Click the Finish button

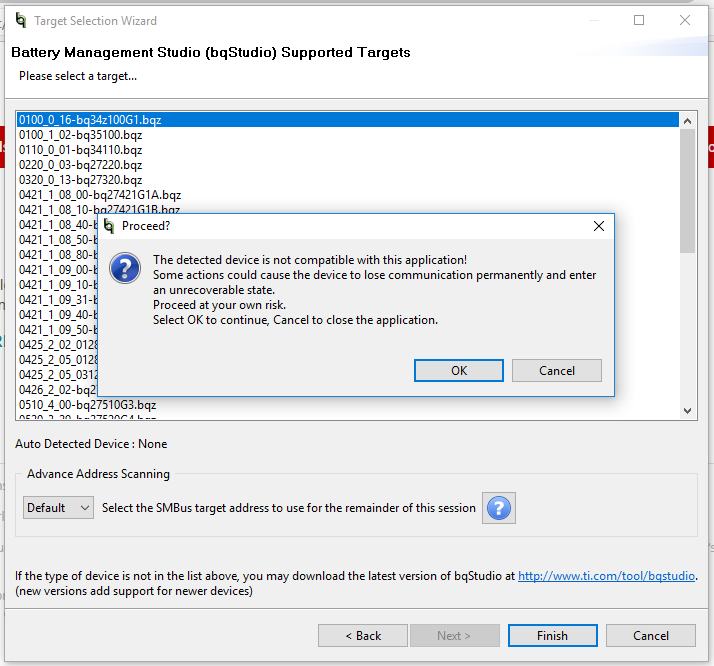(552, 635)
